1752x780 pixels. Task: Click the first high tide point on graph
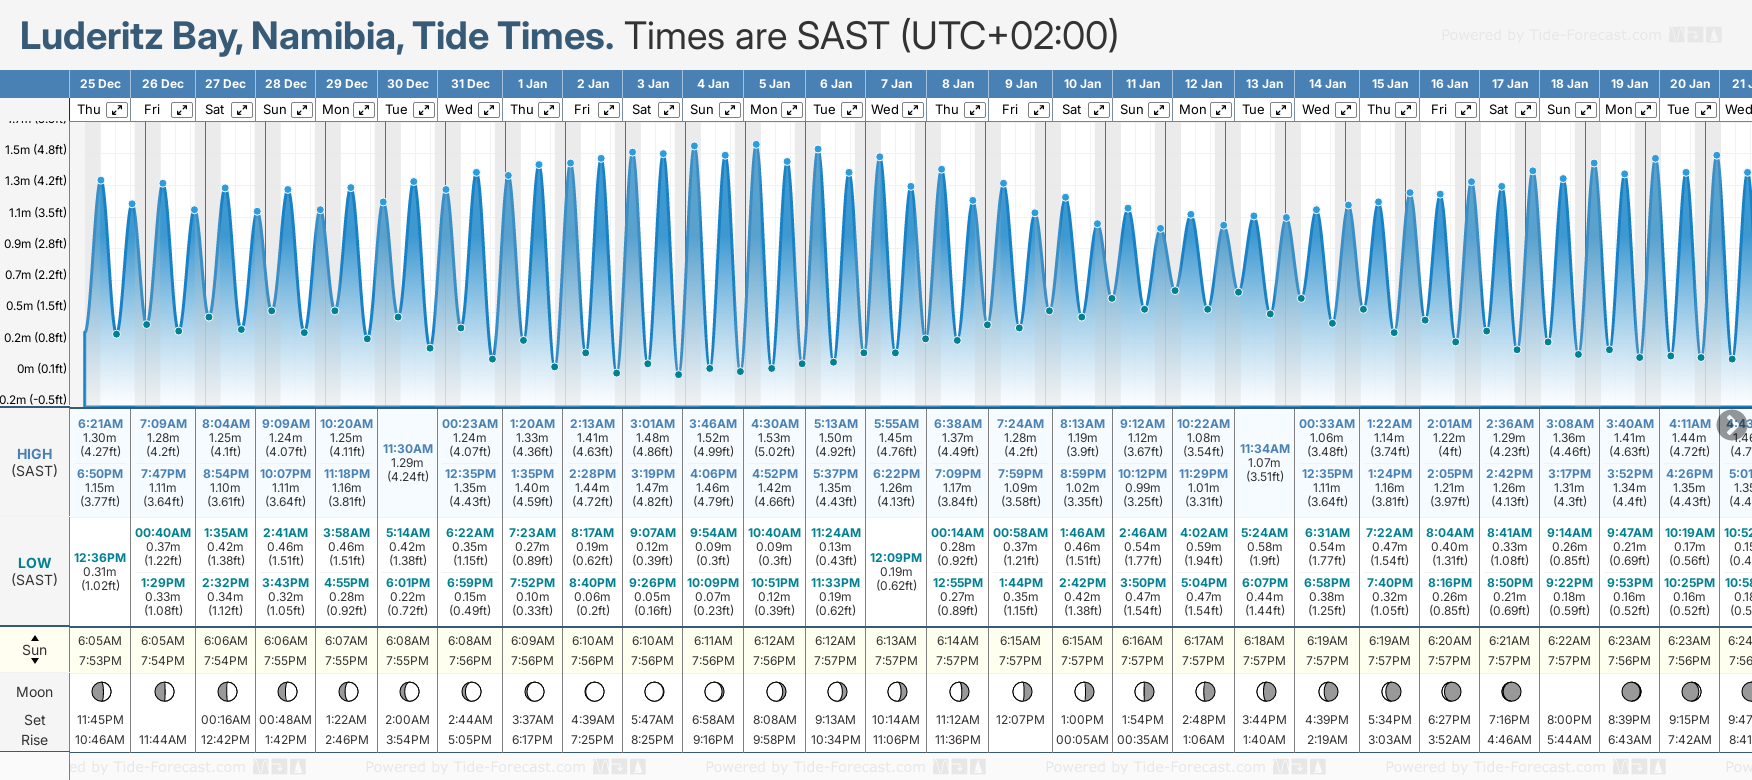tap(101, 181)
